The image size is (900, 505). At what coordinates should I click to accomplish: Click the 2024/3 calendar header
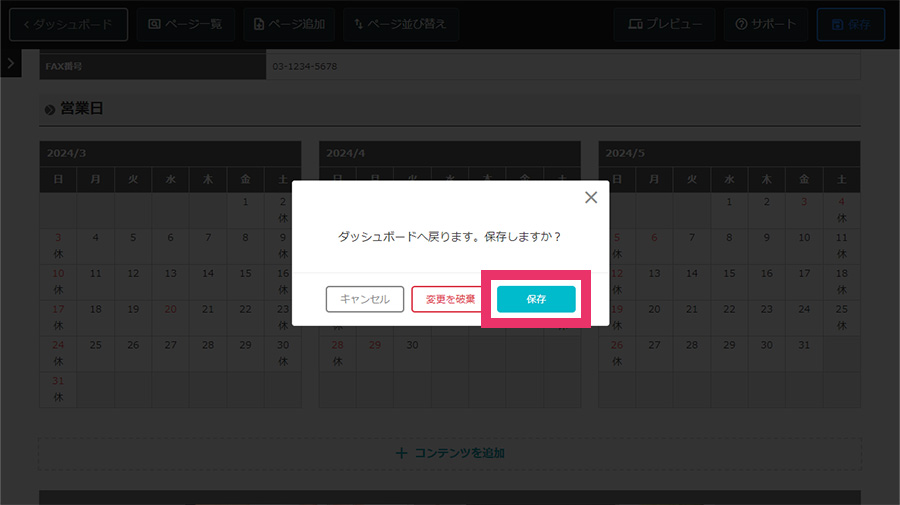click(x=170, y=153)
